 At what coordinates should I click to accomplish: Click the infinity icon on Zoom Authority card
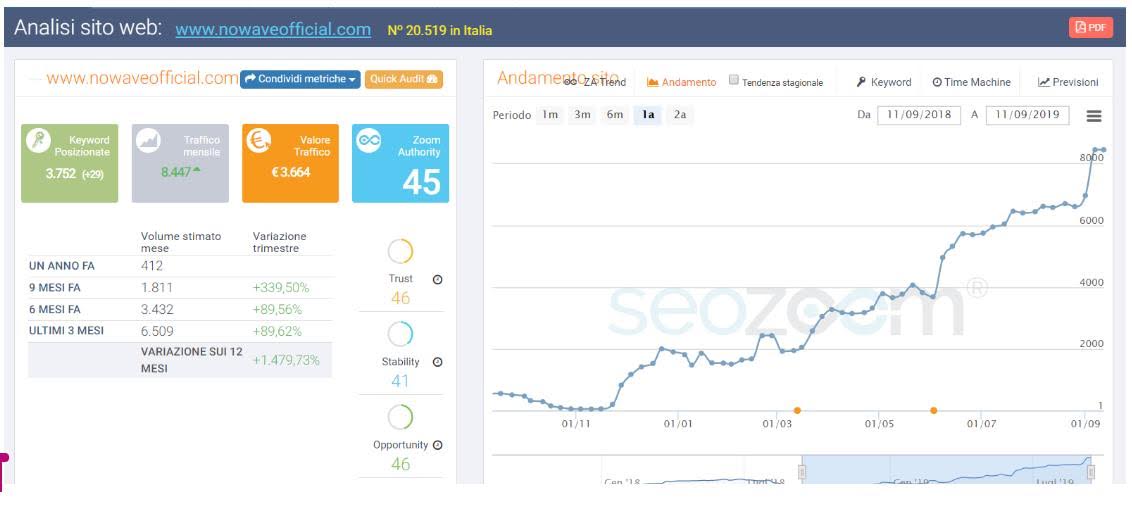pyautogui.click(x=369, y=142)
